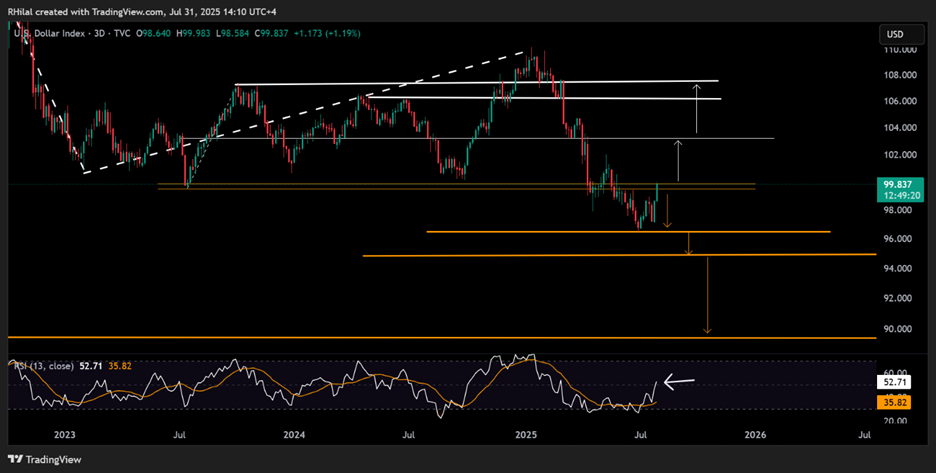Screen dimensions: 936x473
Task: Select the long orange down-arrow toward 90
Action: point(707,295)
